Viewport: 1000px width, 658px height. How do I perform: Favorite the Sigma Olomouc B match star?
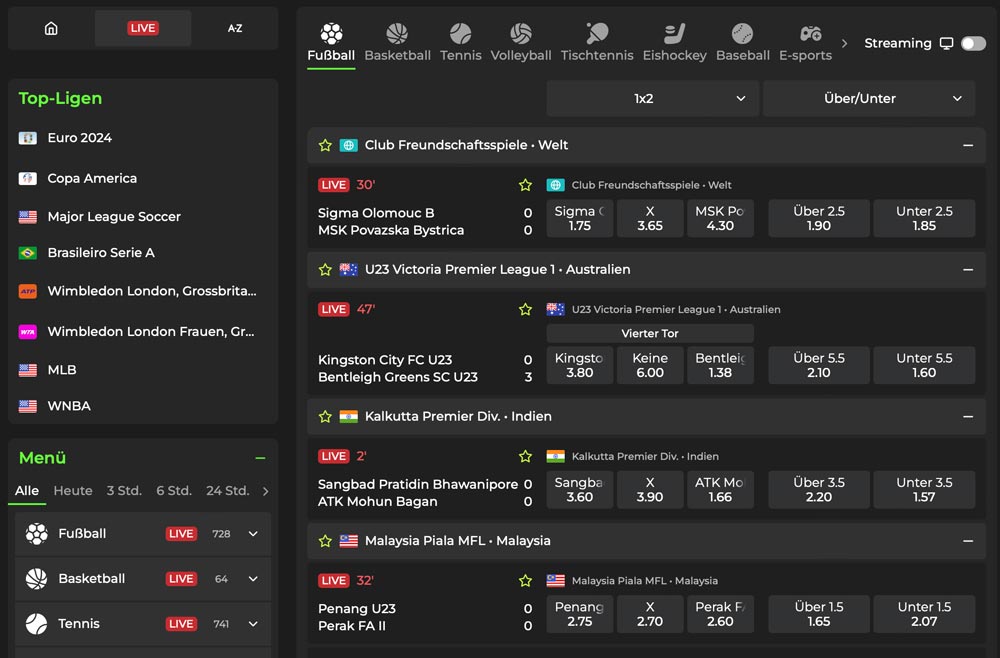click(x=525, y=185)
